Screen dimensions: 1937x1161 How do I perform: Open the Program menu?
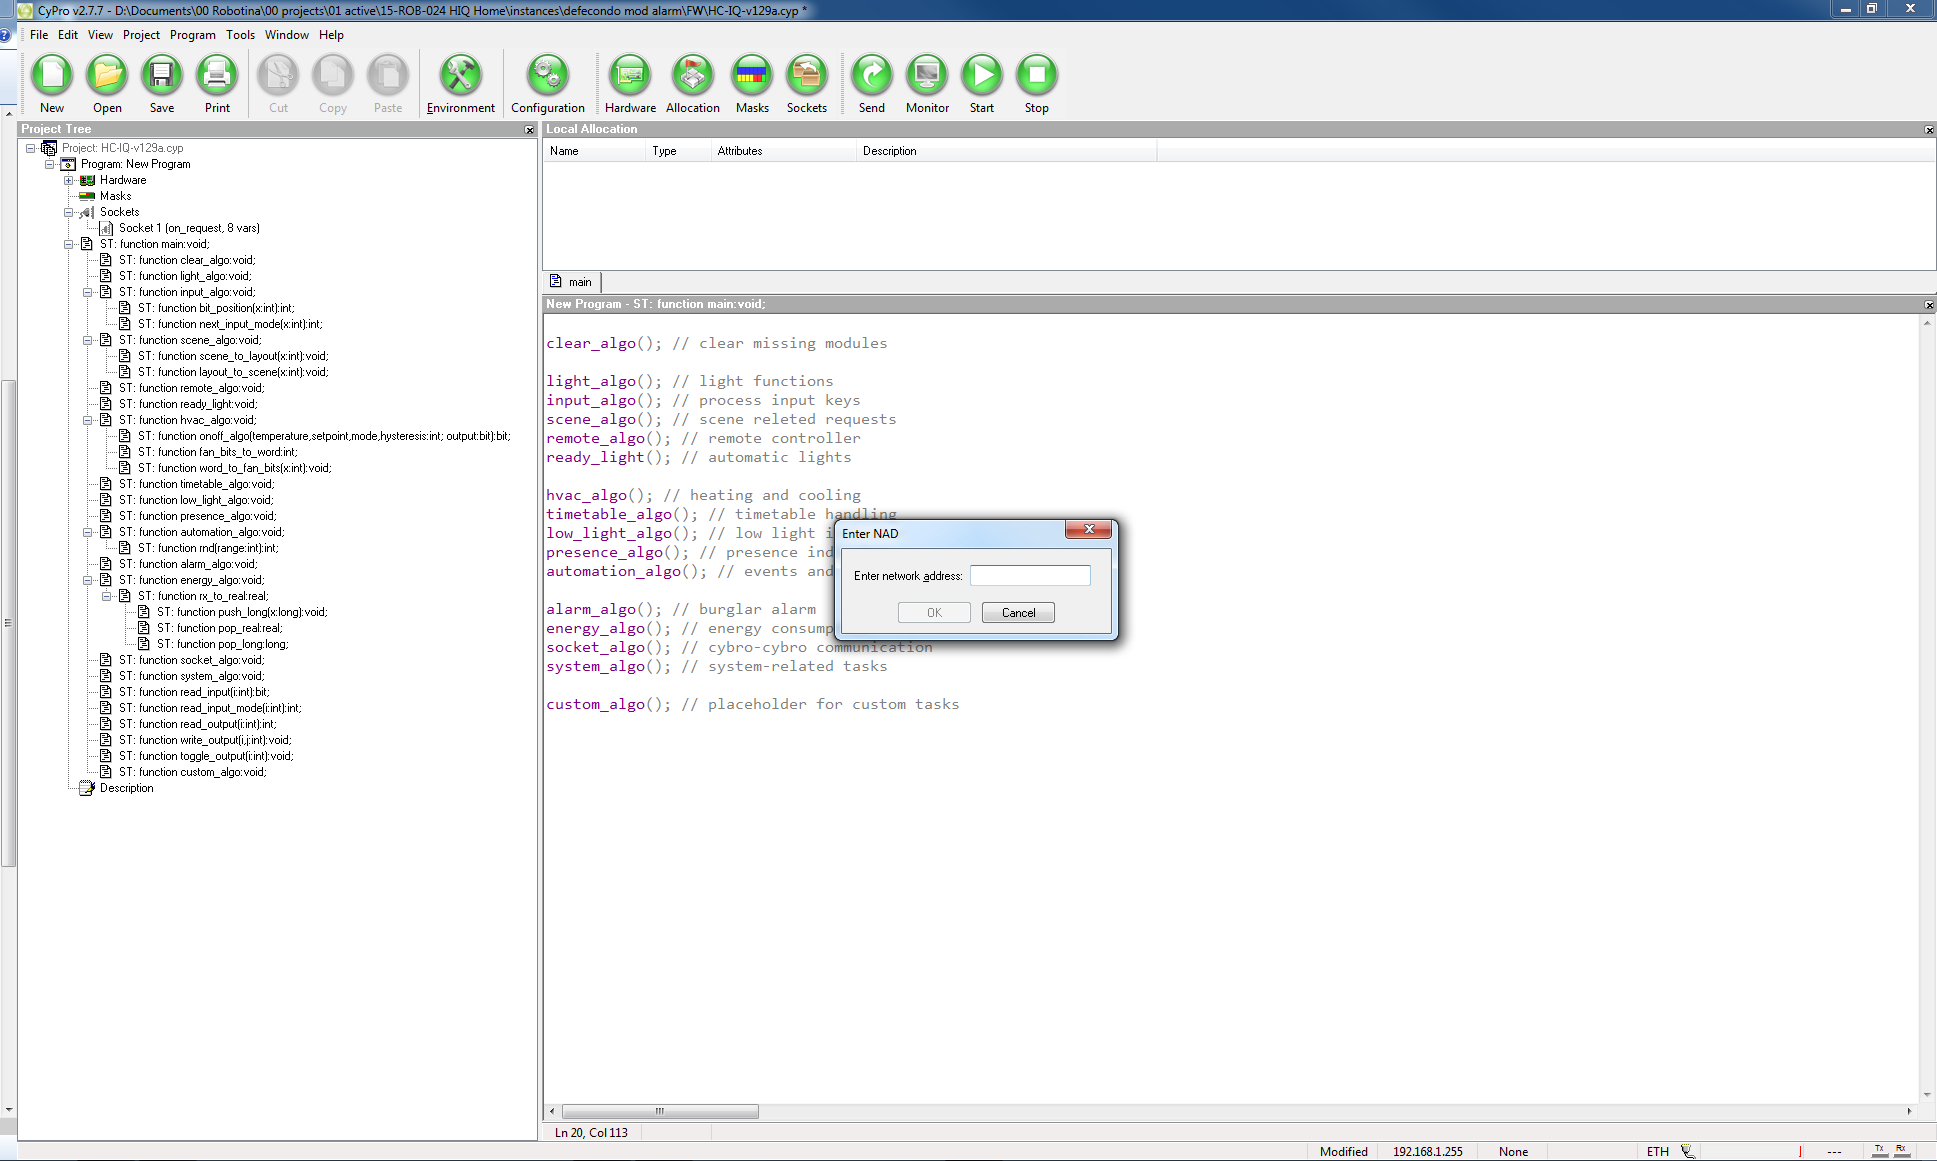192,34
